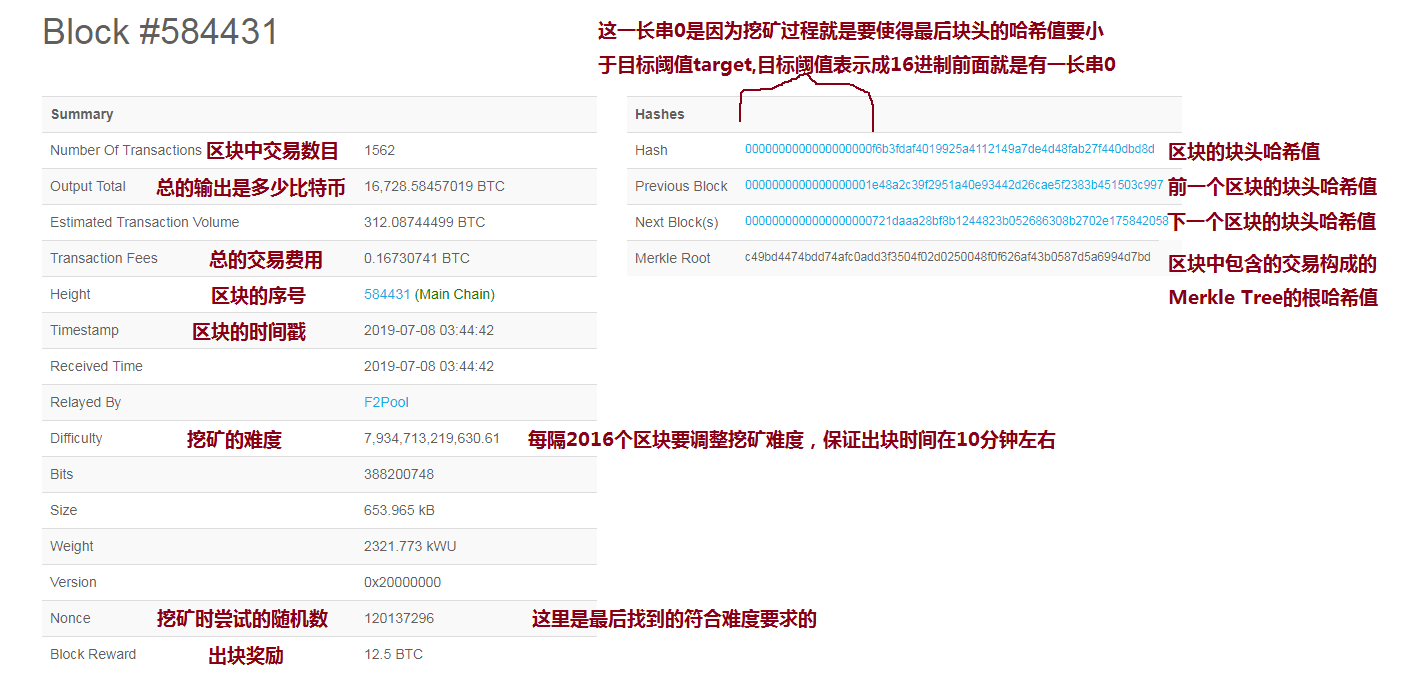Screen dimensions: 1416x690
Task: Click the Hashes table header
Action: click(660, 114)
